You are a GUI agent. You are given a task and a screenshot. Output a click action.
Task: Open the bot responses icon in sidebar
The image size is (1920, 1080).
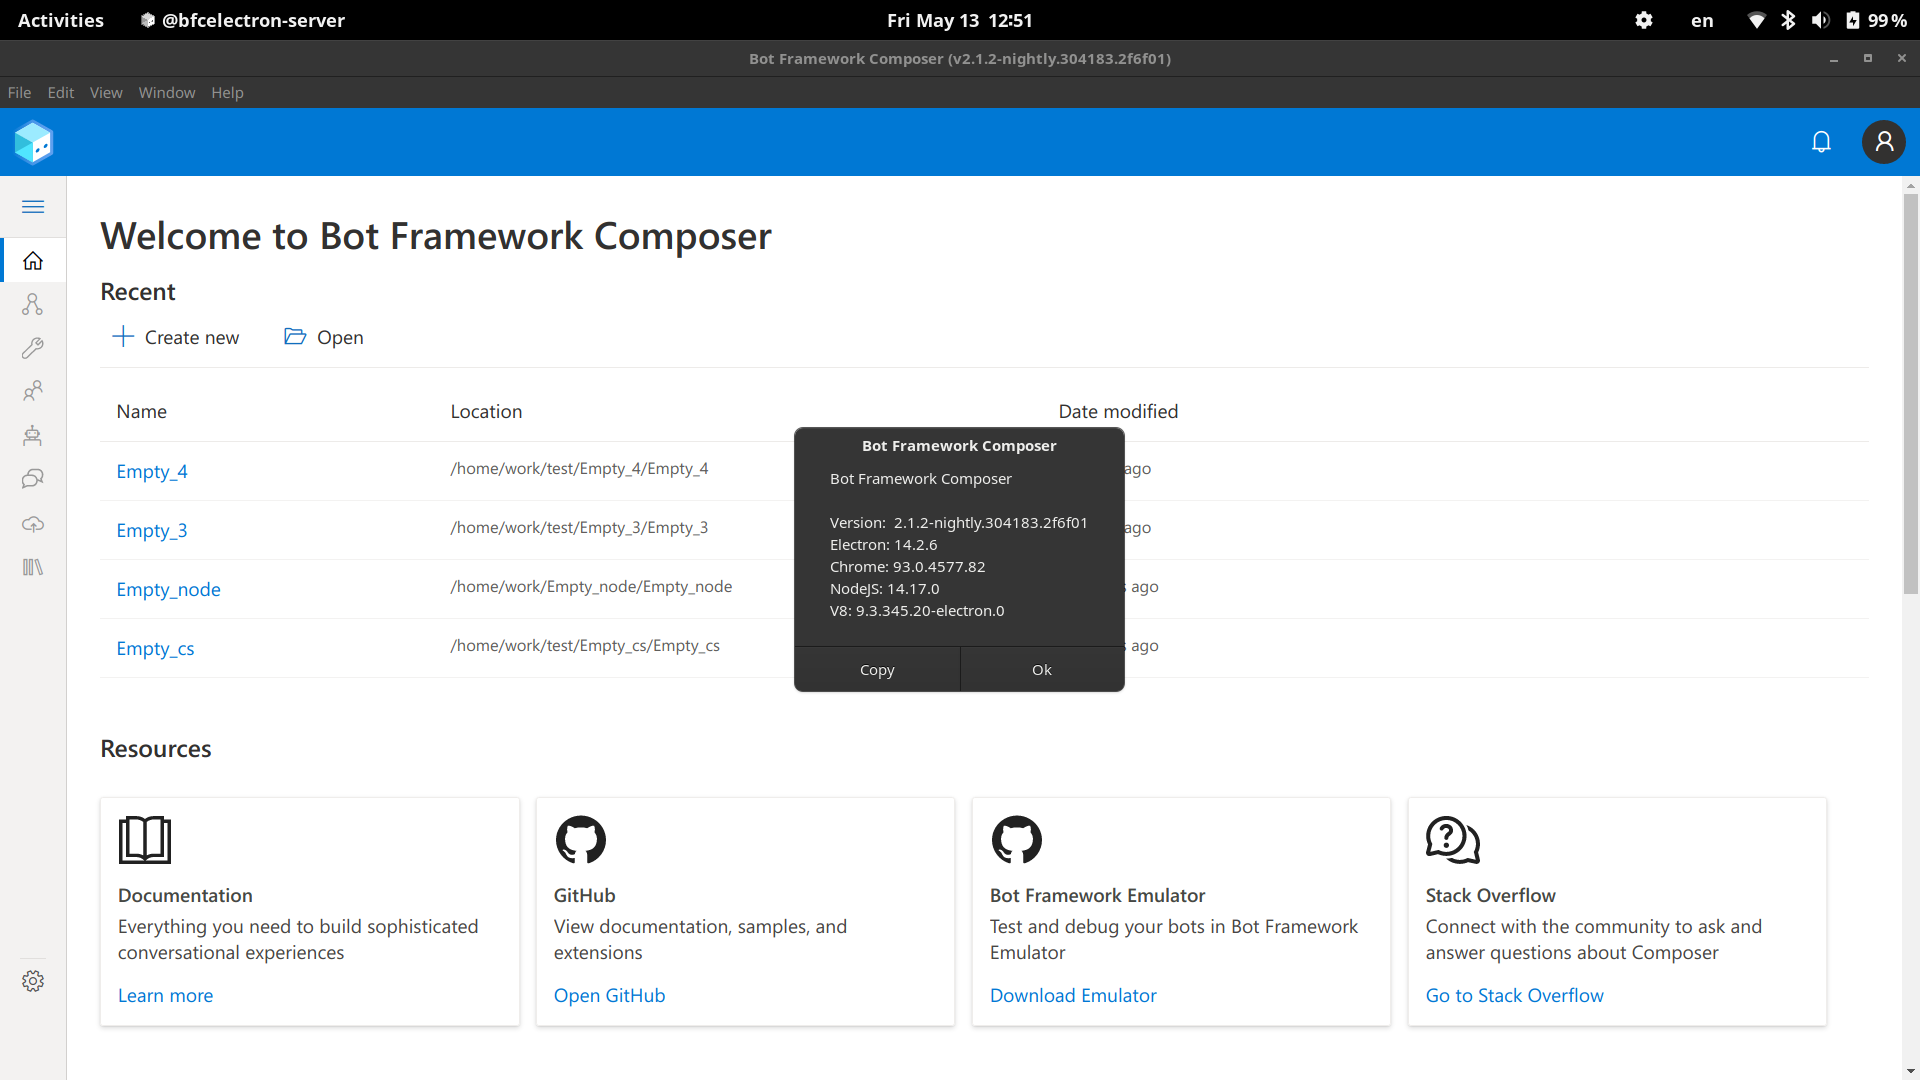click(33, 435)
